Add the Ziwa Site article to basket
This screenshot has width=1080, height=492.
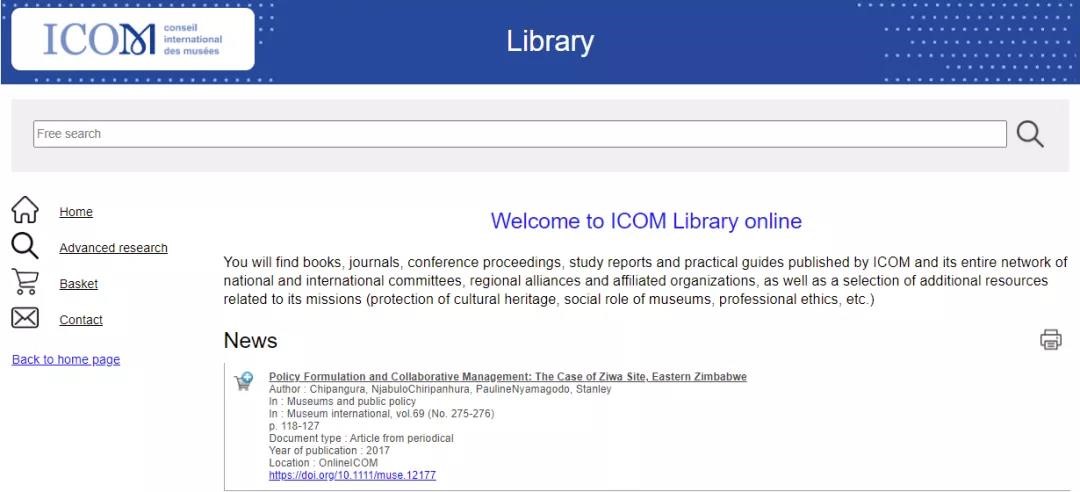pyautogui.click(x=243, y=382)
